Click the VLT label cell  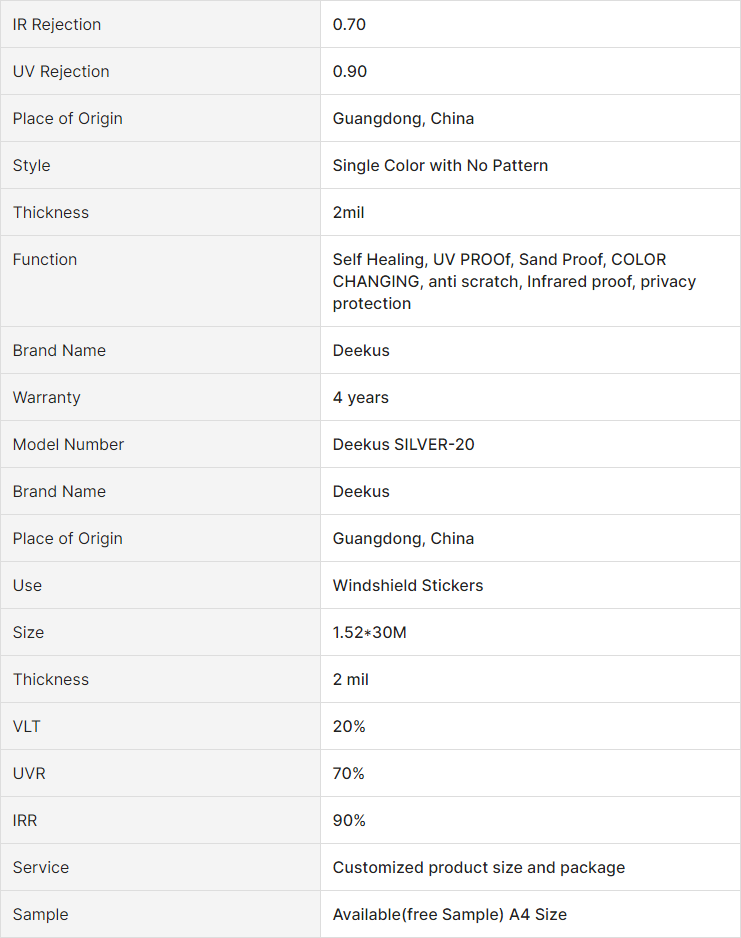tap(160, 726)
